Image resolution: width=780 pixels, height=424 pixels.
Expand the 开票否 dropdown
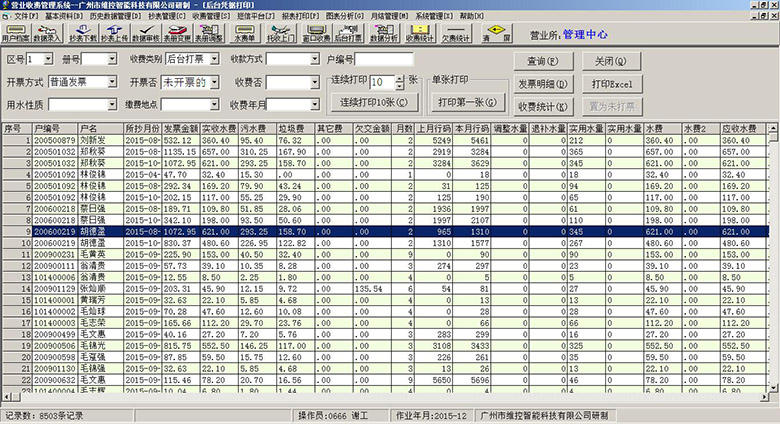coord(214,82)
